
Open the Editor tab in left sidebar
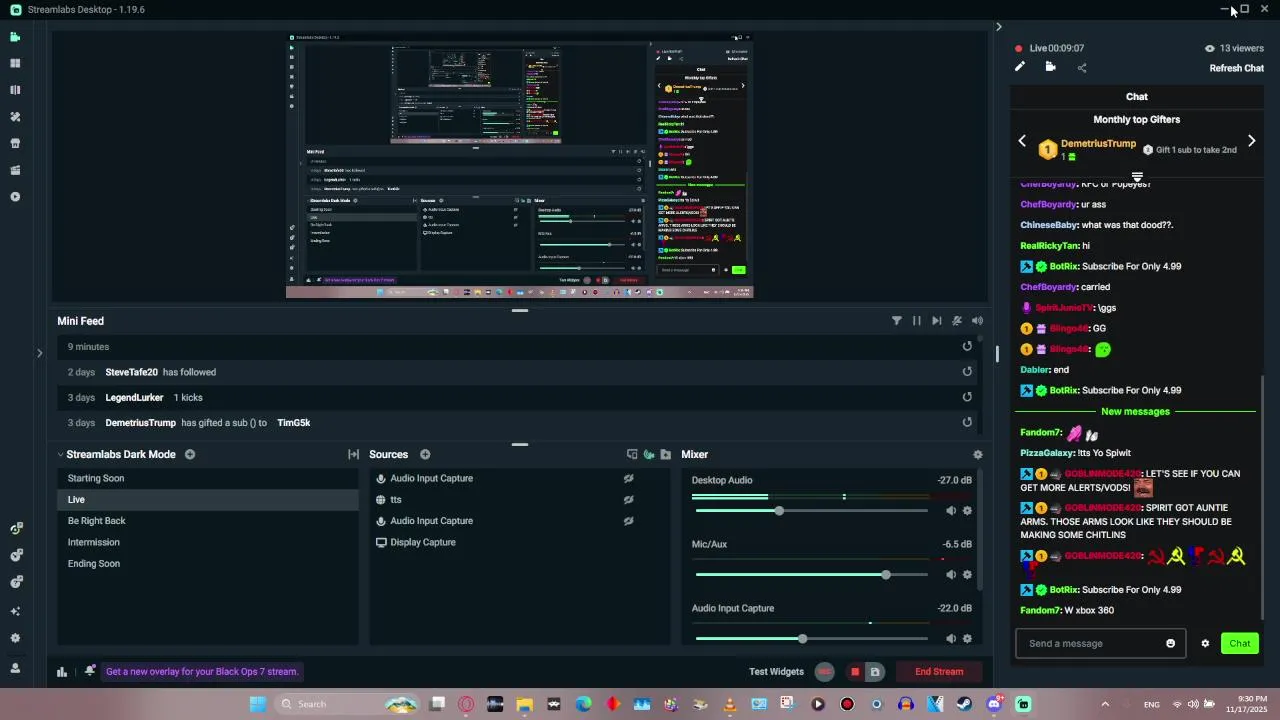(x=15, y=37)
